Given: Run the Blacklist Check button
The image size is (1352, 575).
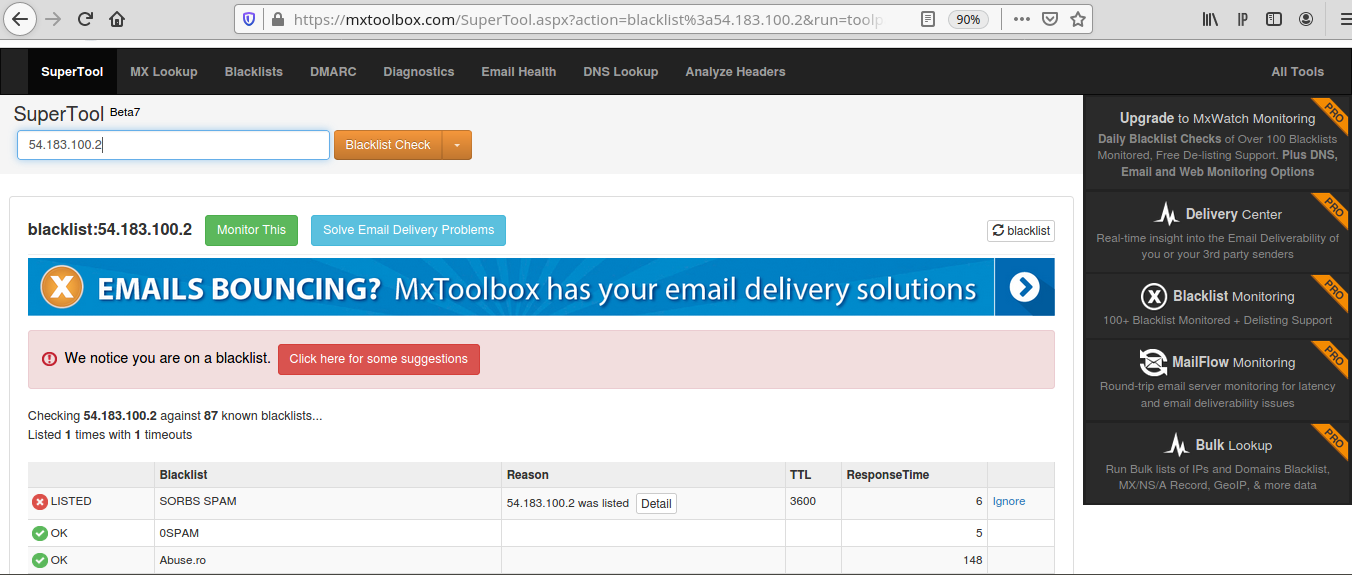Looking at the screenshot, I should [x=388, y=145].
